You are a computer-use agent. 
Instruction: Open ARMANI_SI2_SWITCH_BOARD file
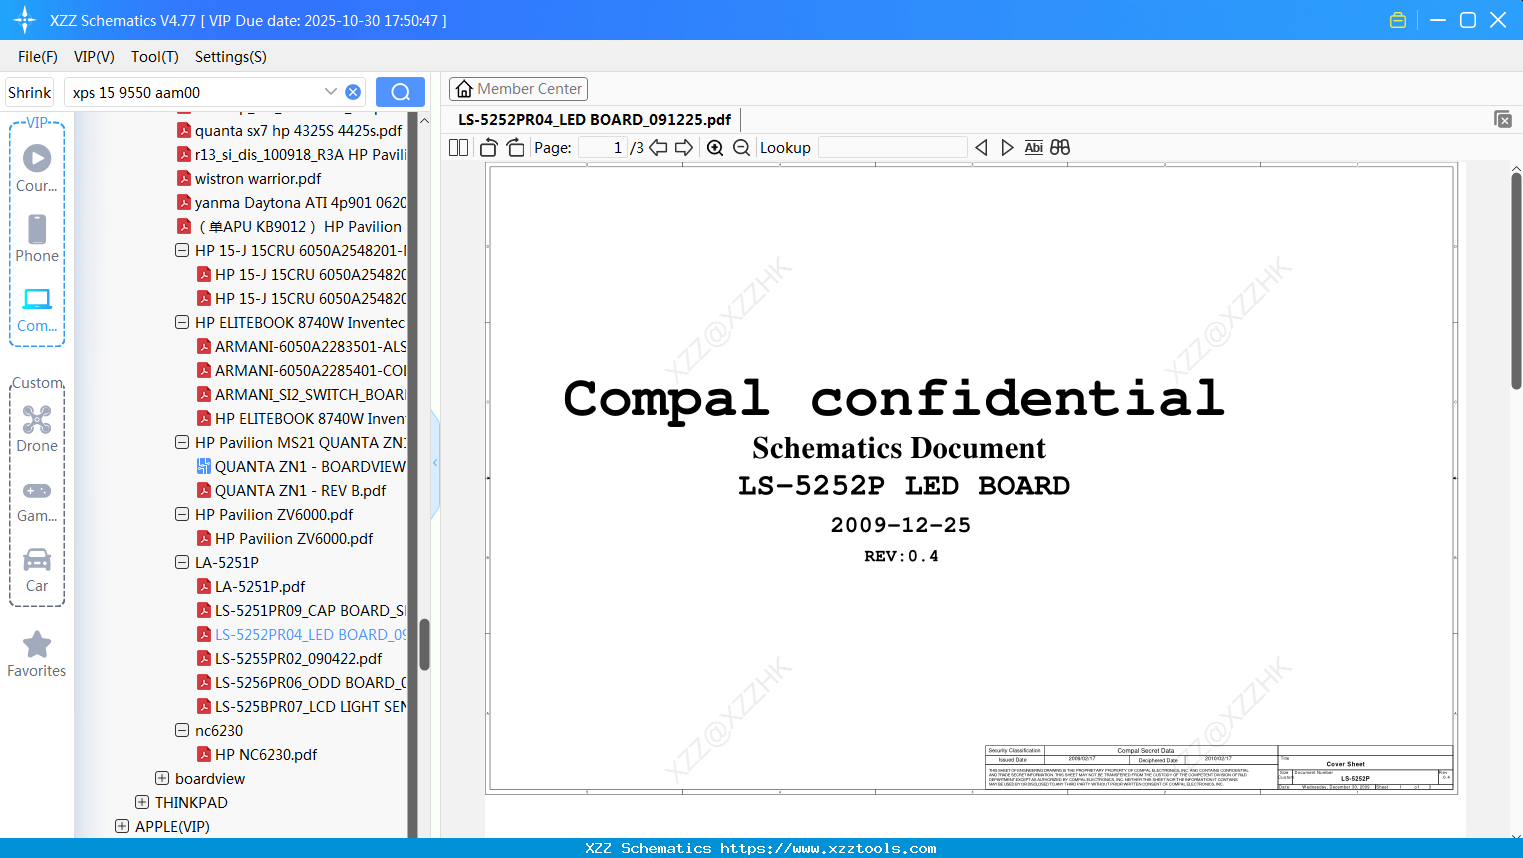point(310,394)
